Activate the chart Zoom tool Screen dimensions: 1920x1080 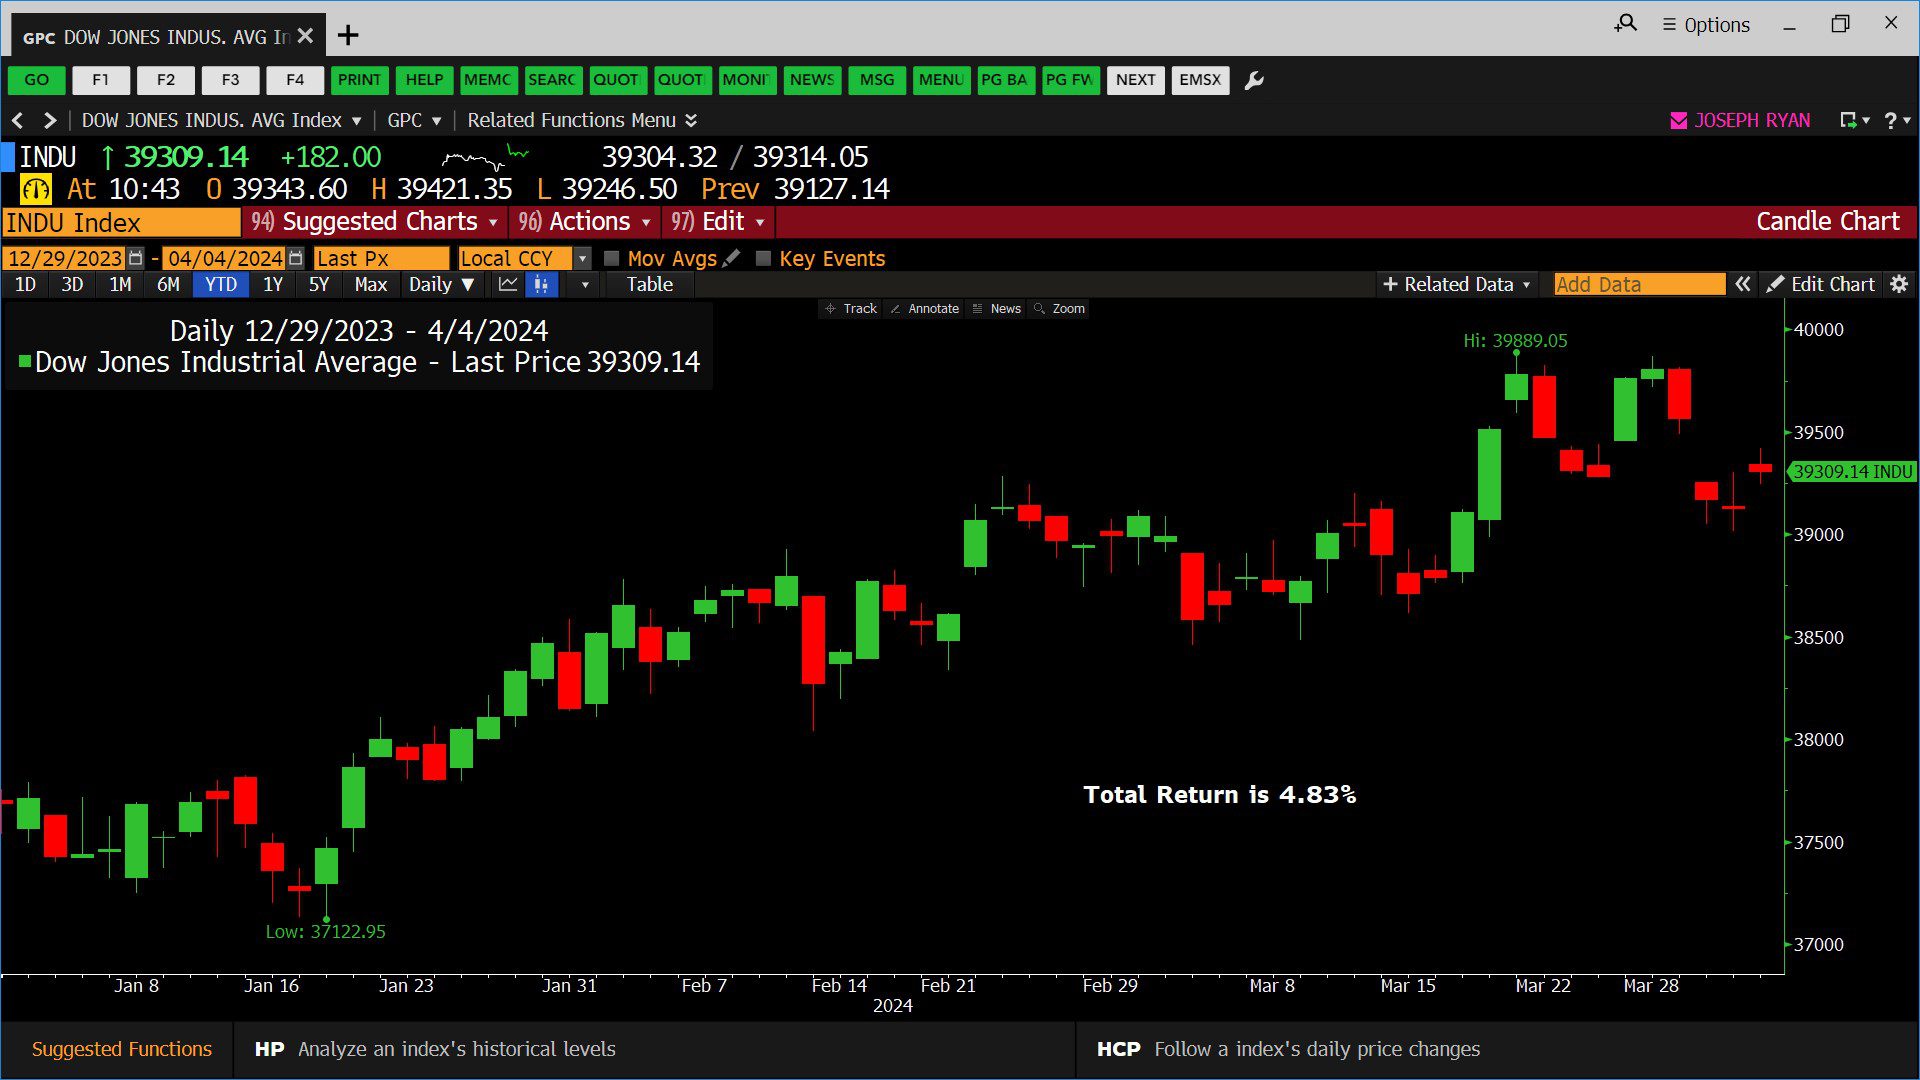[x=1060, y=308]
